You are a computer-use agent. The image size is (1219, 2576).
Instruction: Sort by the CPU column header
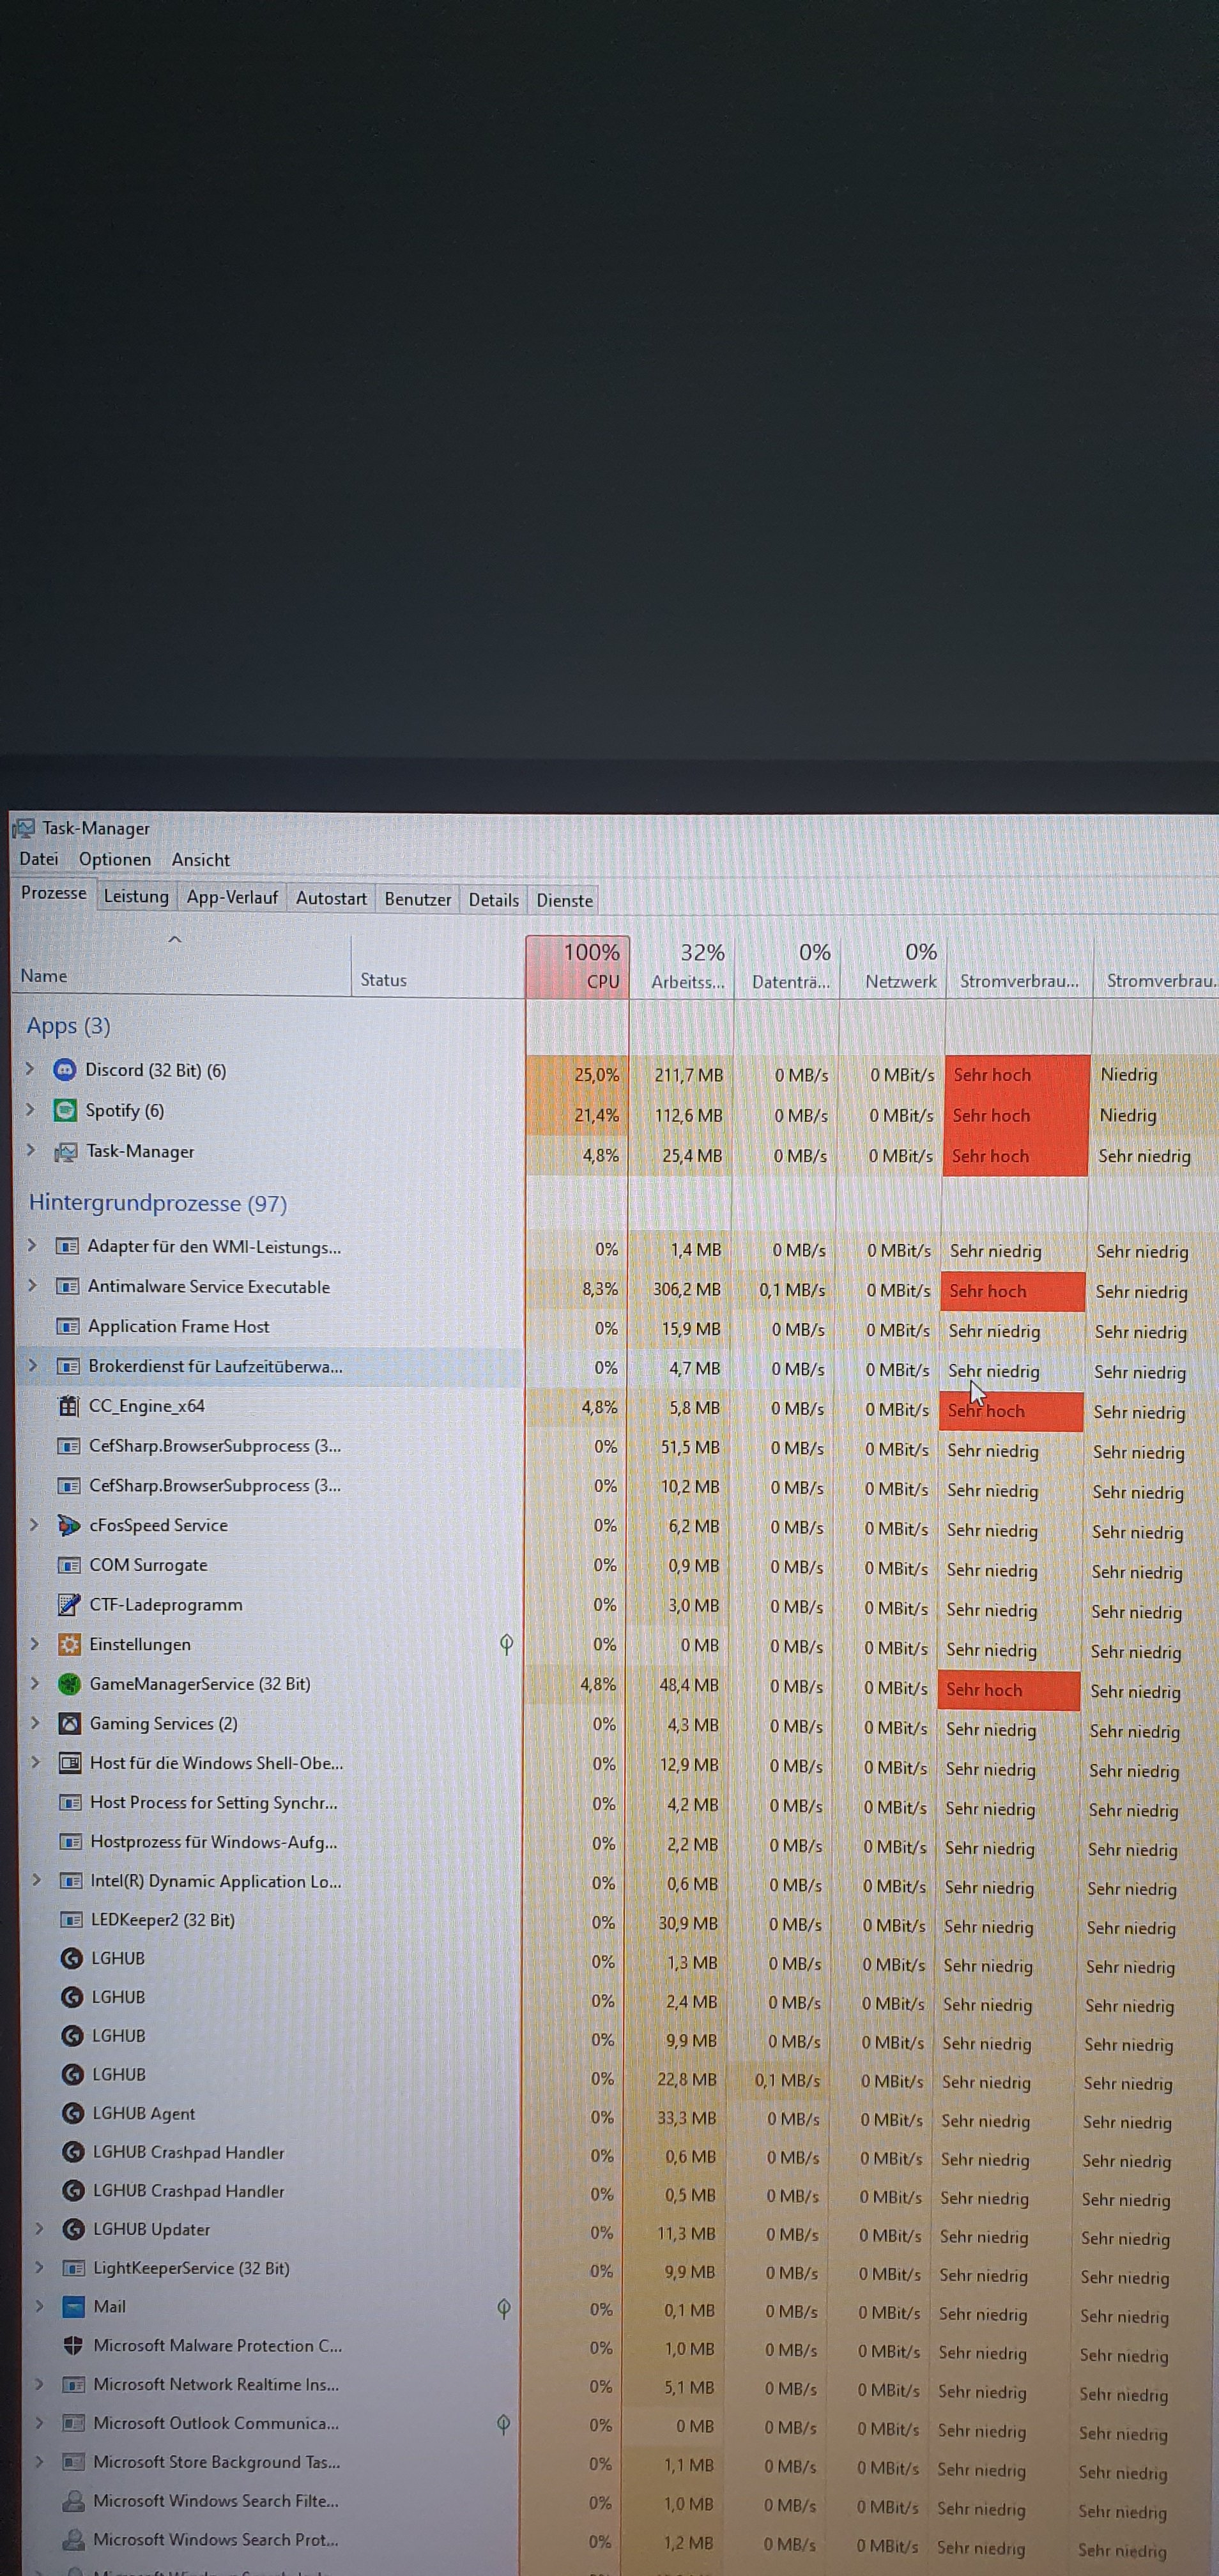point(577,966)
